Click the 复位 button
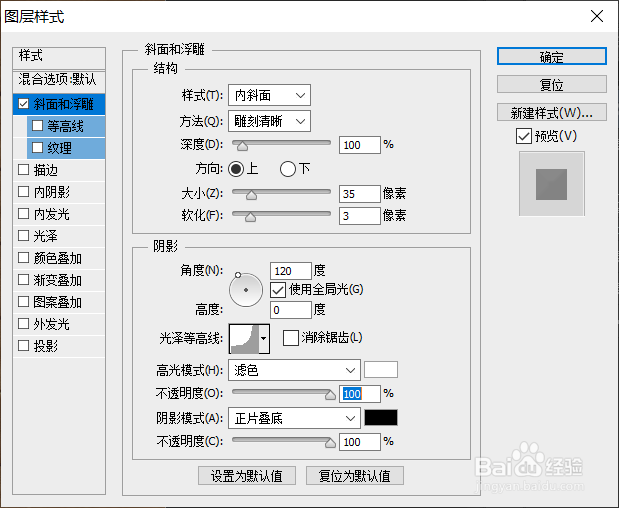Viewport: 619px width, 508px height. click(x=551, y=84)
